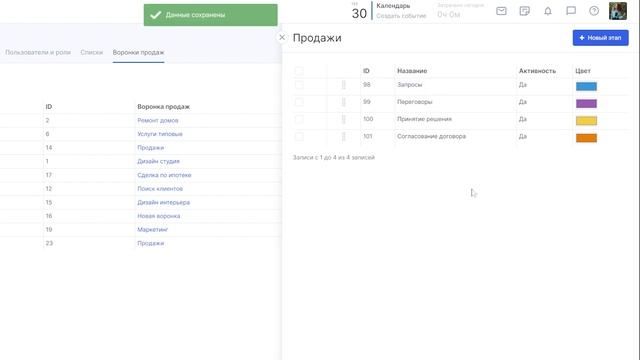The image size is (640, 360).
Task: Use the drag handle for Переговоры row
Action: point(344,102)
